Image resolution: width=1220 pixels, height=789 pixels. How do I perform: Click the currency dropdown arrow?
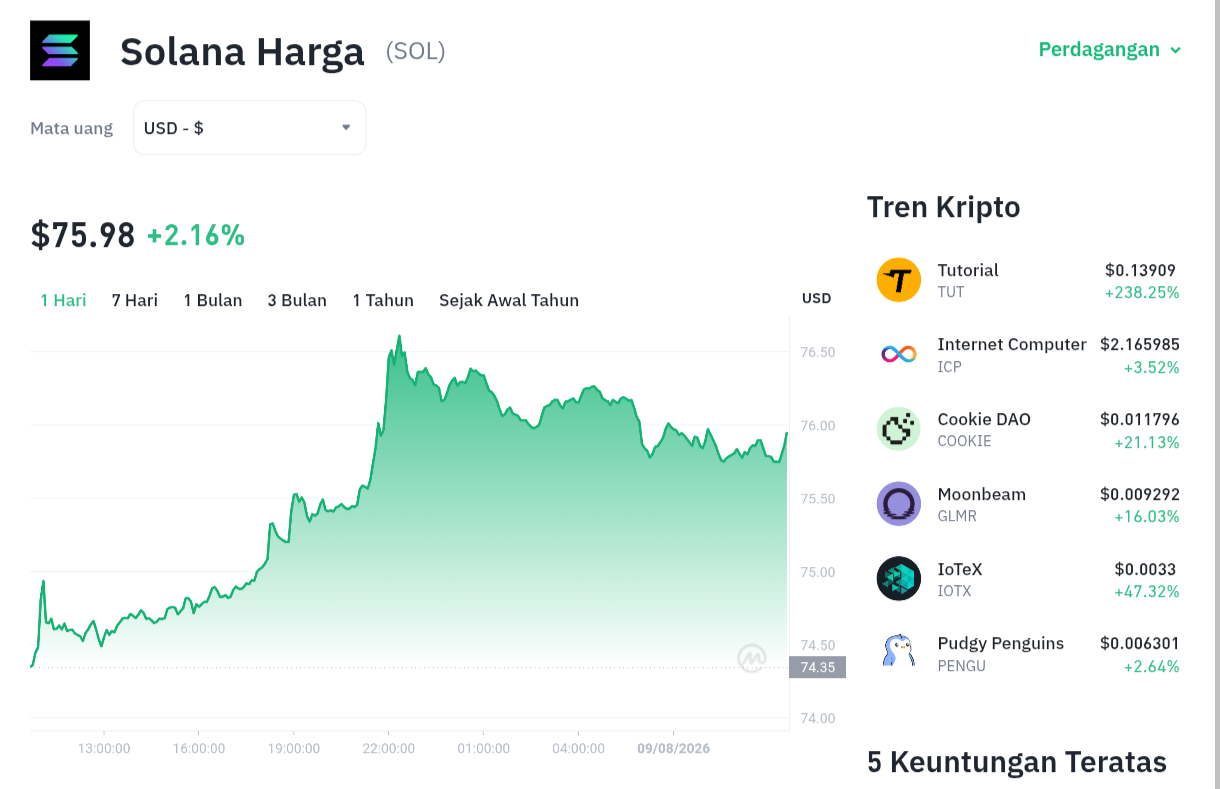(x=346, y=127)
